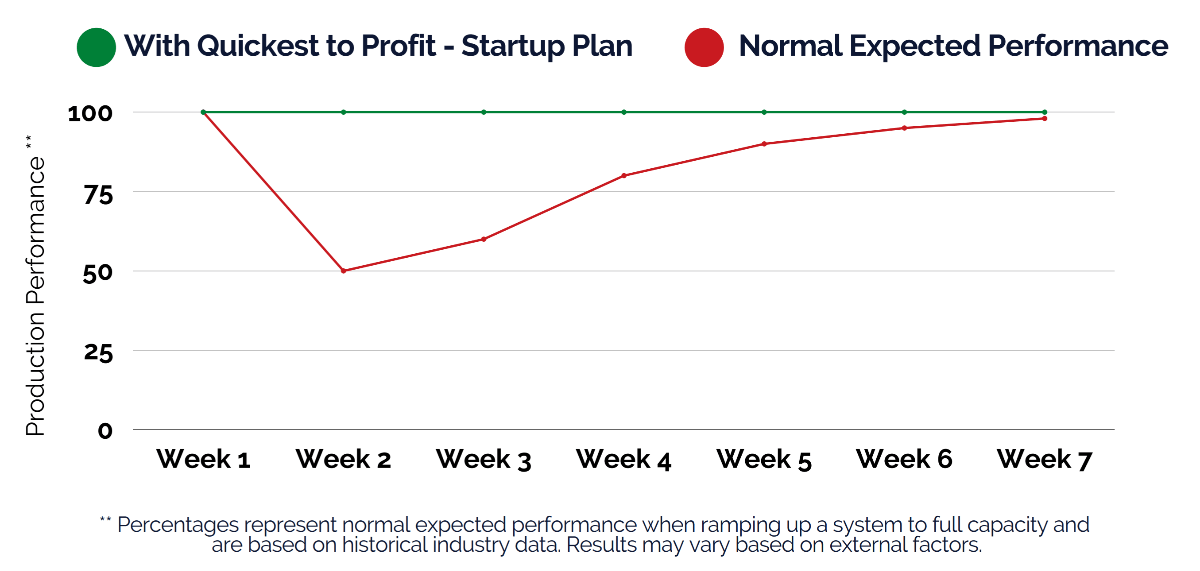Click the red data point at Week 3

tap(484, 239)
